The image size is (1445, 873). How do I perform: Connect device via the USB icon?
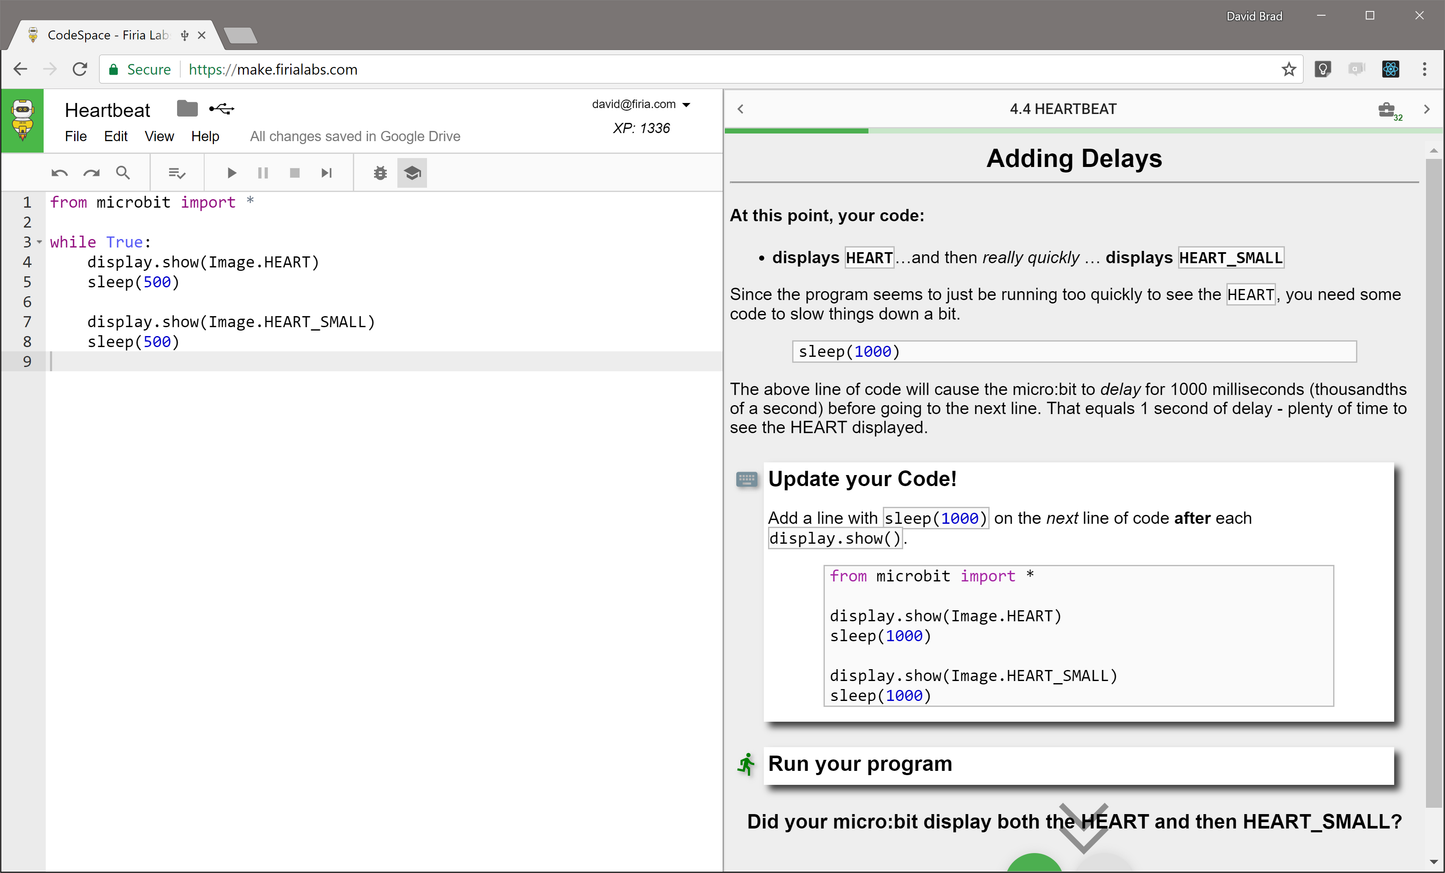221,109
